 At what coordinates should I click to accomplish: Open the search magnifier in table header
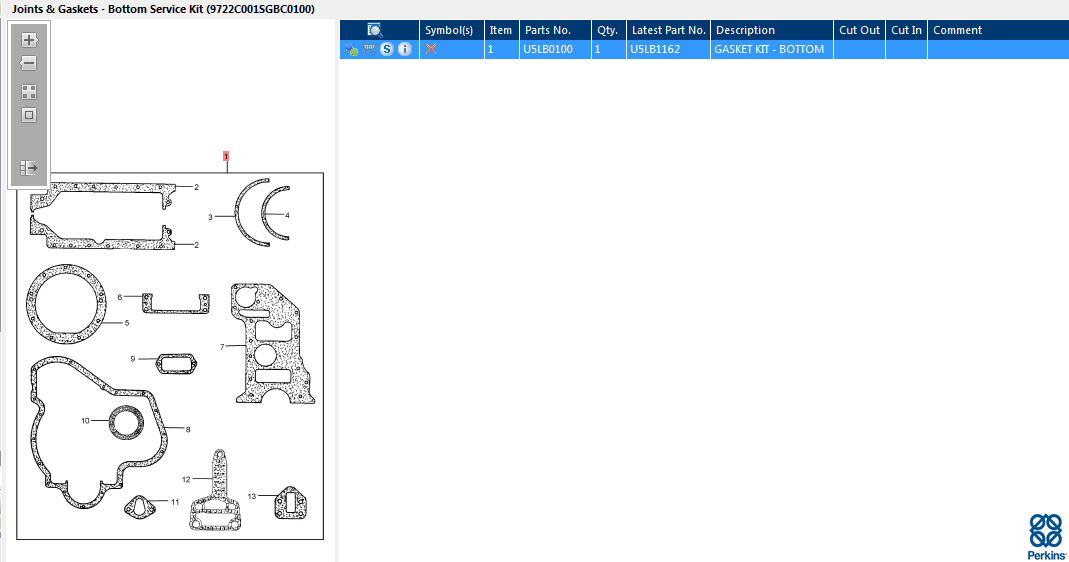point(374,30)
